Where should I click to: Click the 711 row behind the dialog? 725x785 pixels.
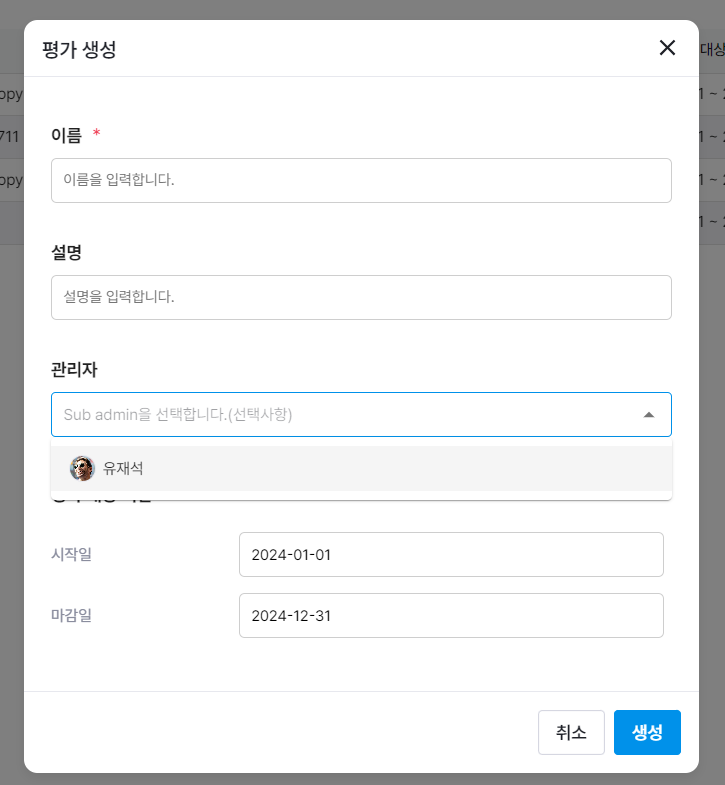[x=11, y=137]
